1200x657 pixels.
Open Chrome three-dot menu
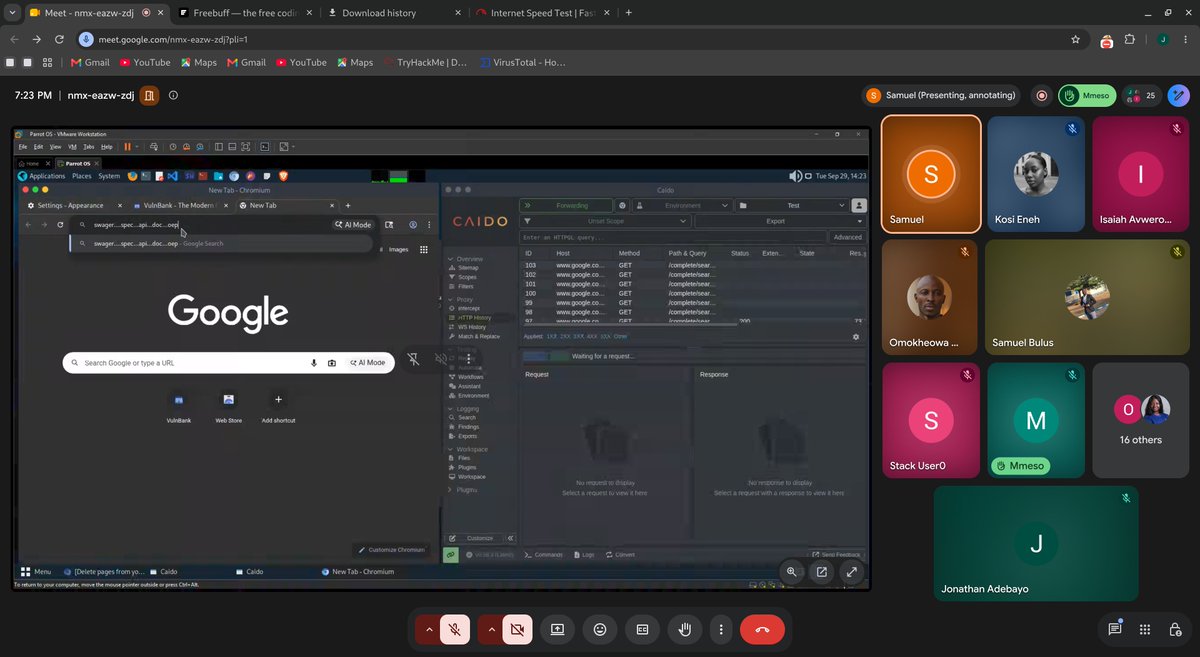point(1187,39)
